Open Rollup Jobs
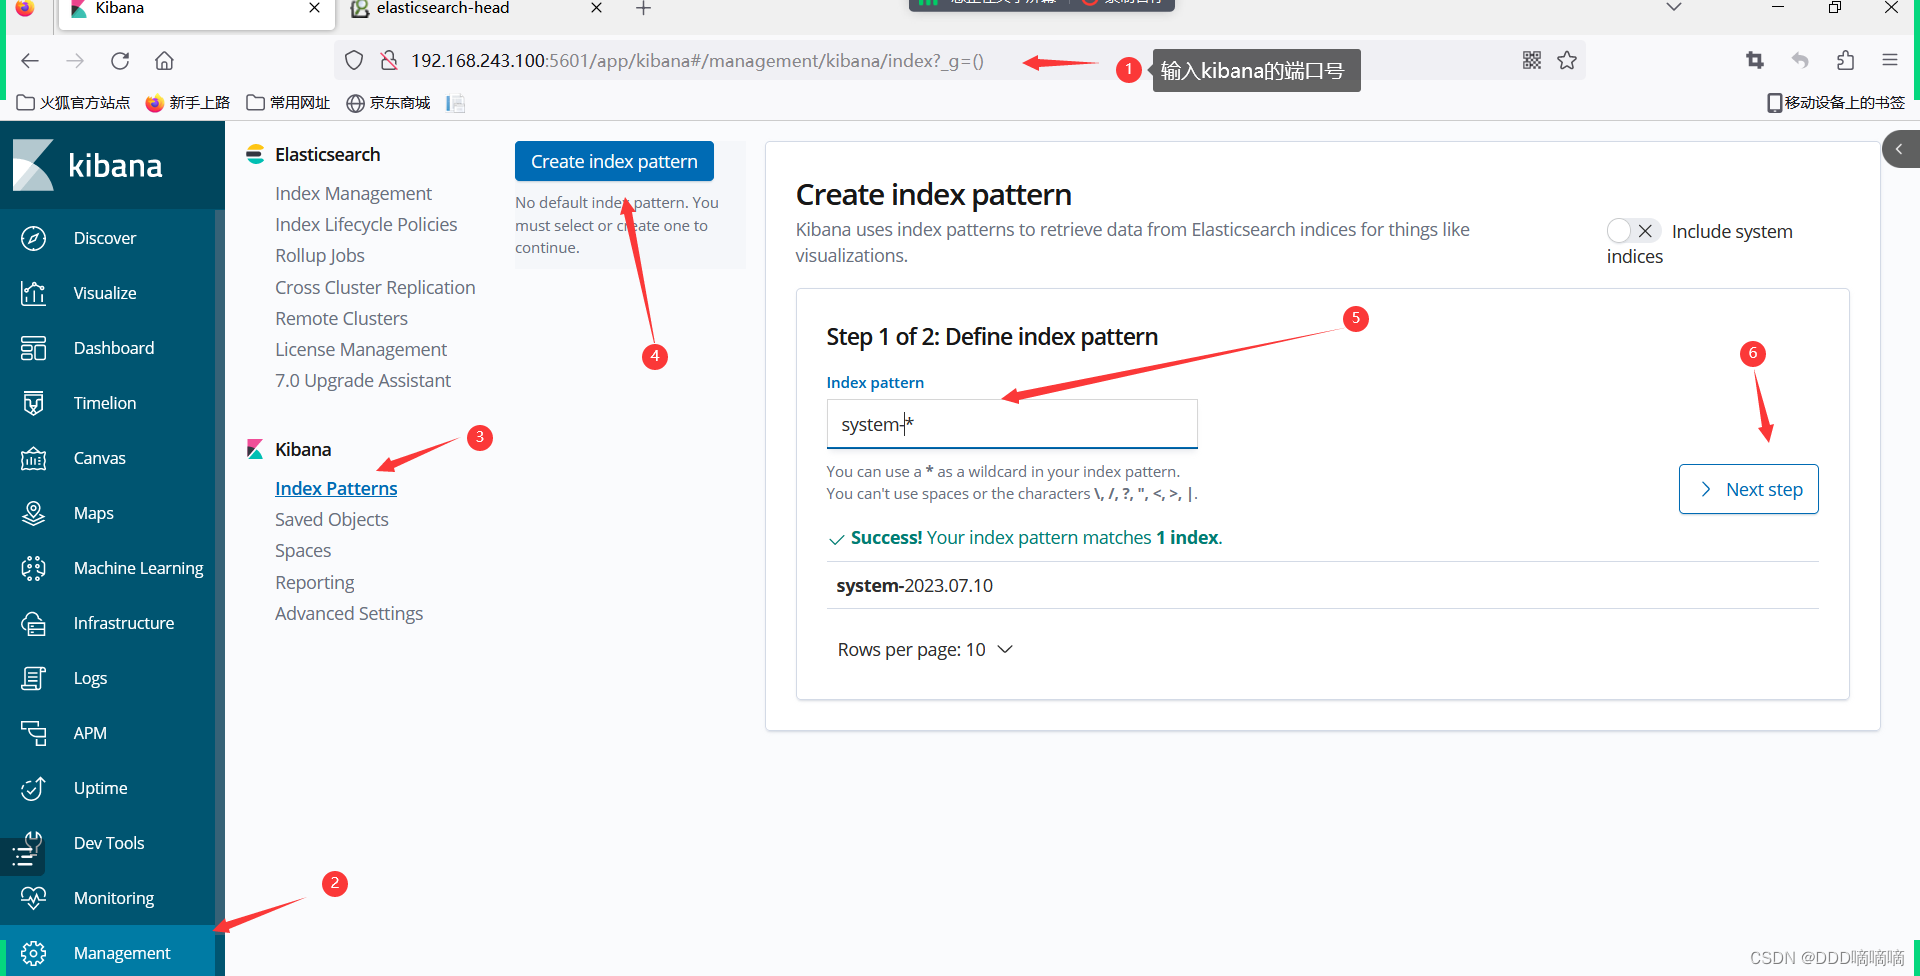Viewport: 1920px width, 976px height. click(x=320, y=256)
